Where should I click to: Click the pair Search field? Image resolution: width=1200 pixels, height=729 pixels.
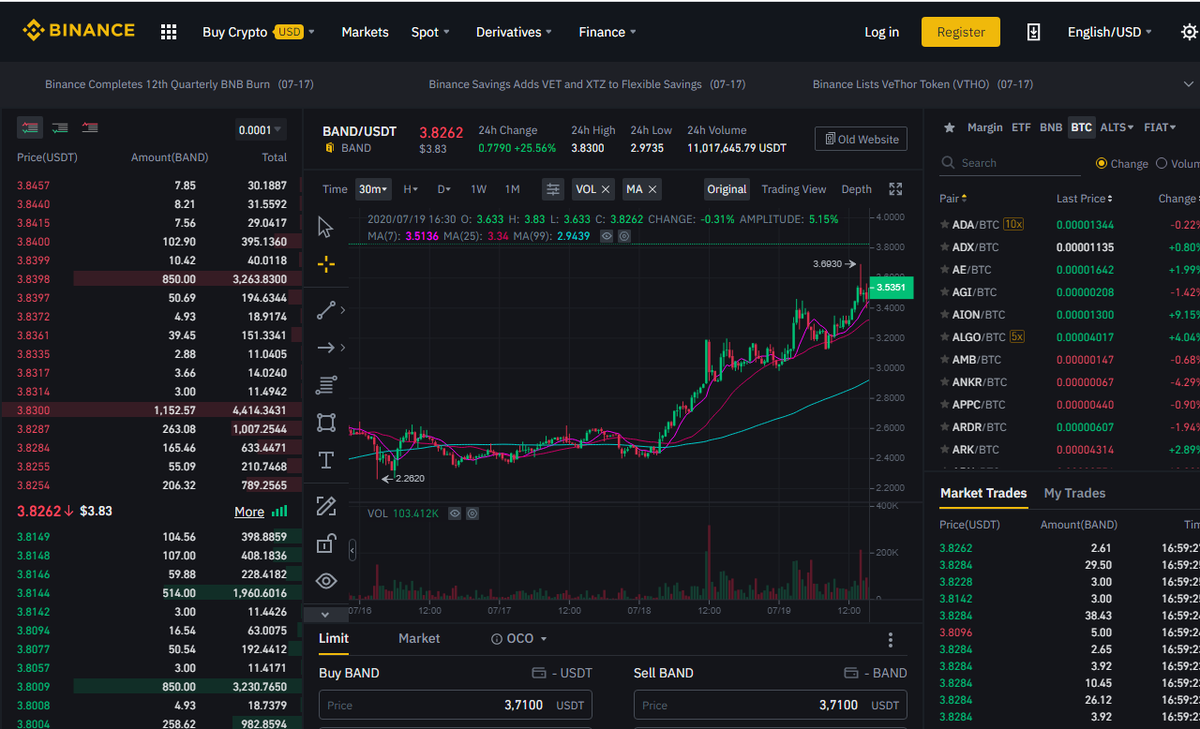click(1010, 163)
